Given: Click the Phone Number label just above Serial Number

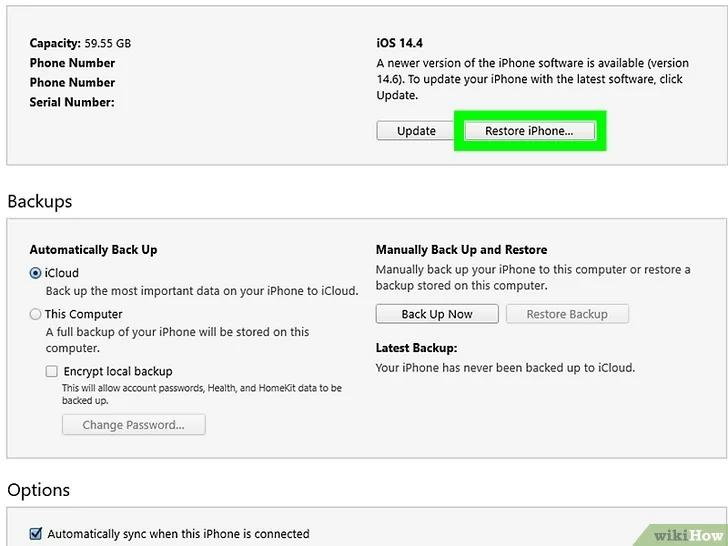Looking at the screenshot, I should [x=72, y=83].
